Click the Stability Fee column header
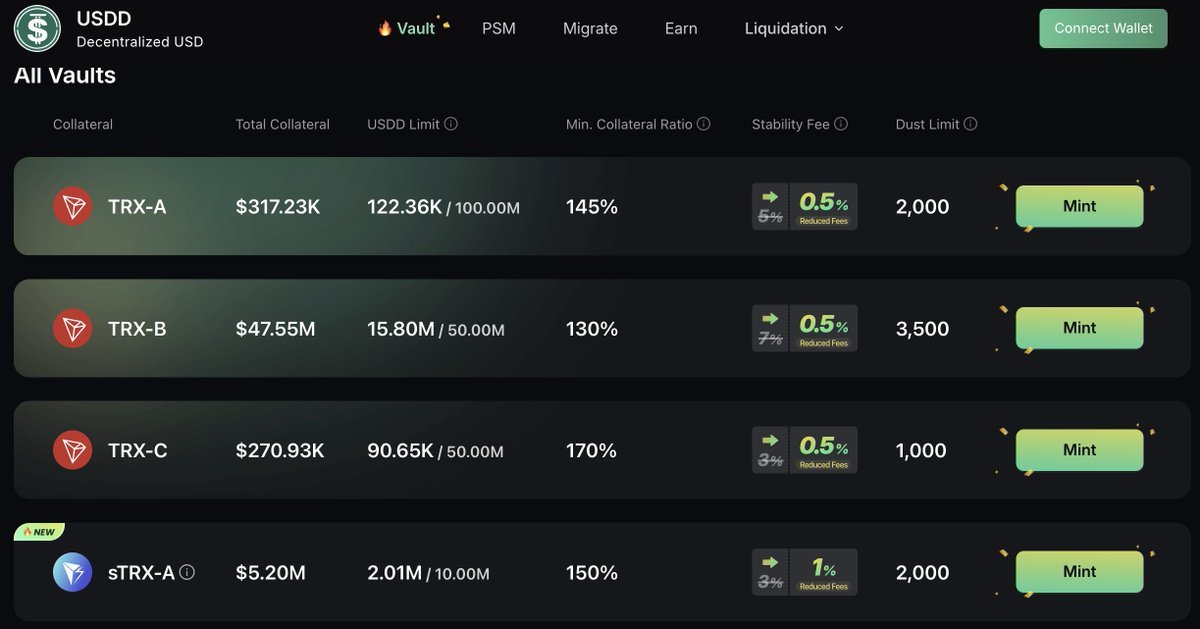 pyautogui.click(x=791, y=124)
